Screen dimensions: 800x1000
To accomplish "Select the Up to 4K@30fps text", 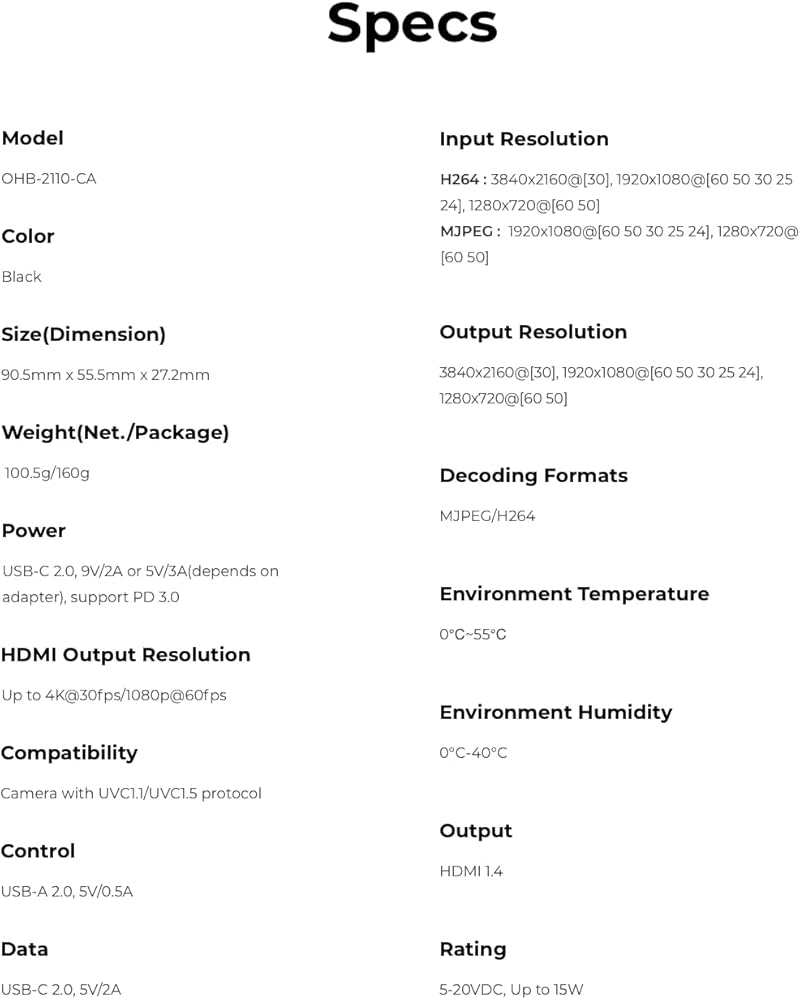I will coord(114,695).
